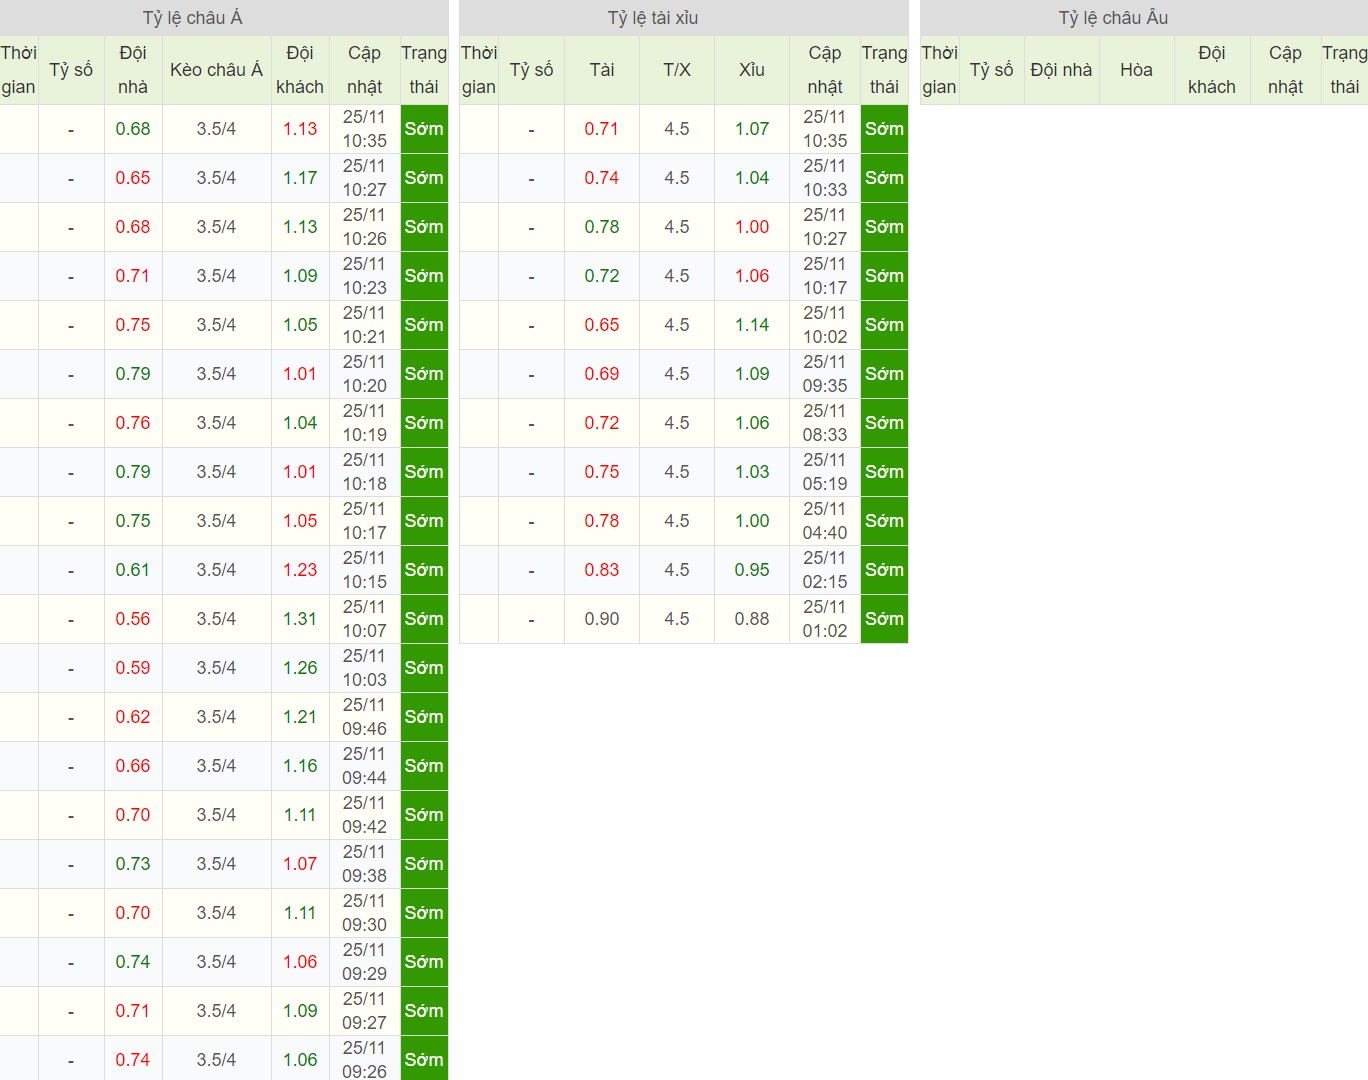Select the 'Hòa' column header
The image size is (1368, 1080).
point(1136,70)
